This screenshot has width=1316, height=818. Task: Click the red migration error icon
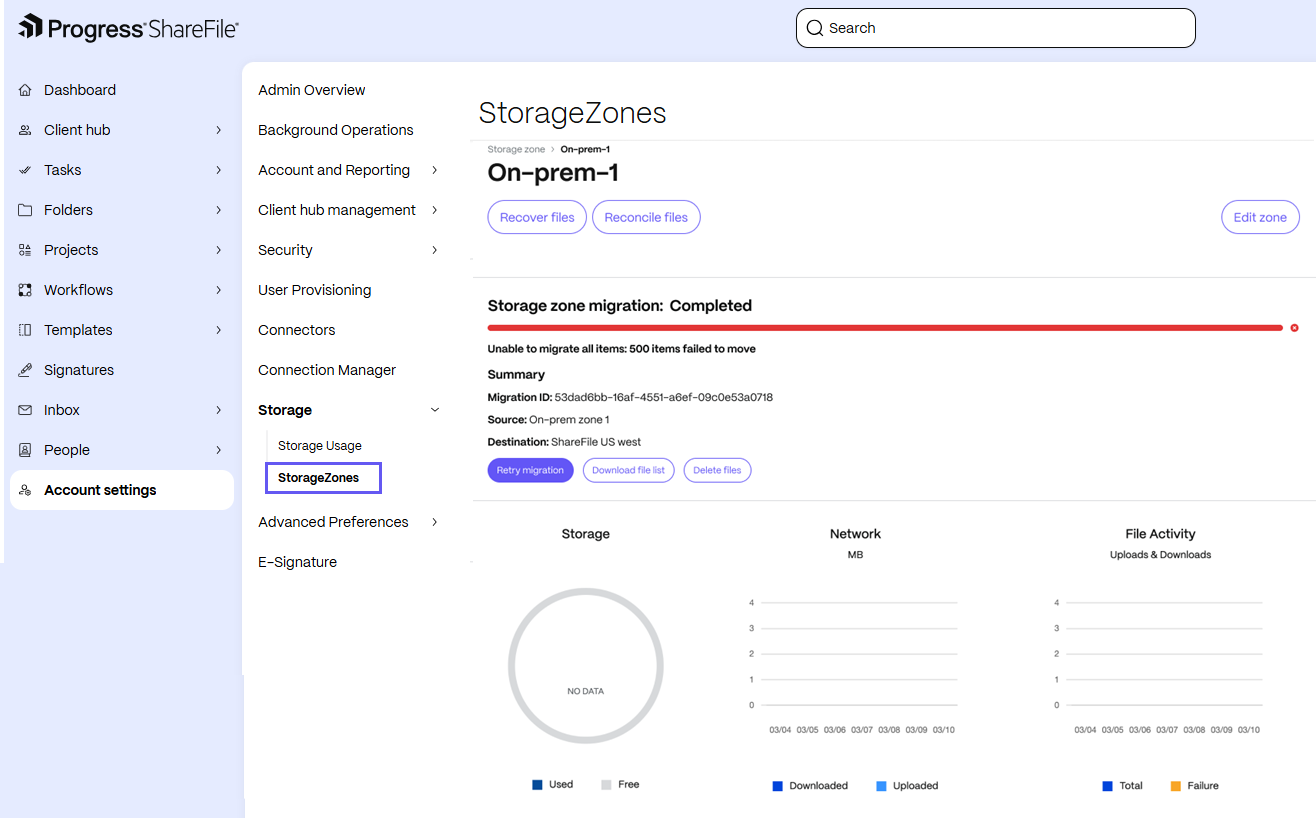click(1295, 328)
